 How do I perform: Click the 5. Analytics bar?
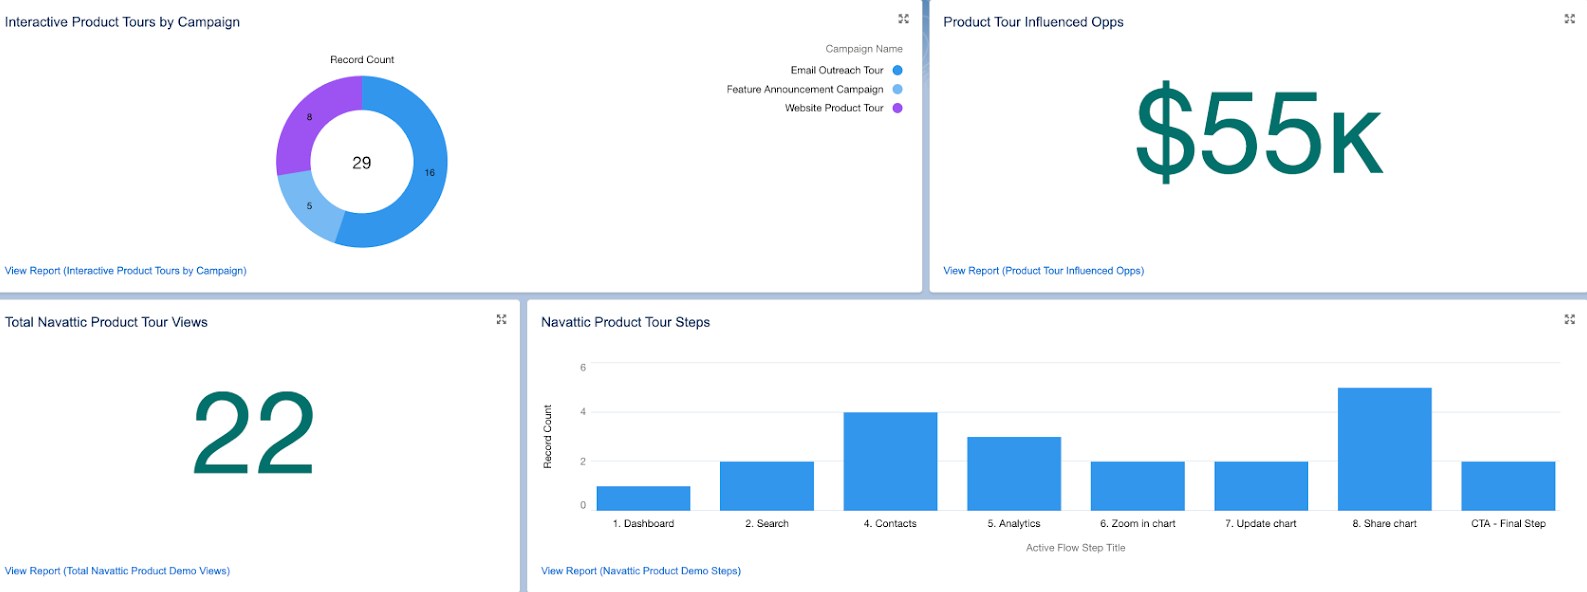(x=1014, y=474)
